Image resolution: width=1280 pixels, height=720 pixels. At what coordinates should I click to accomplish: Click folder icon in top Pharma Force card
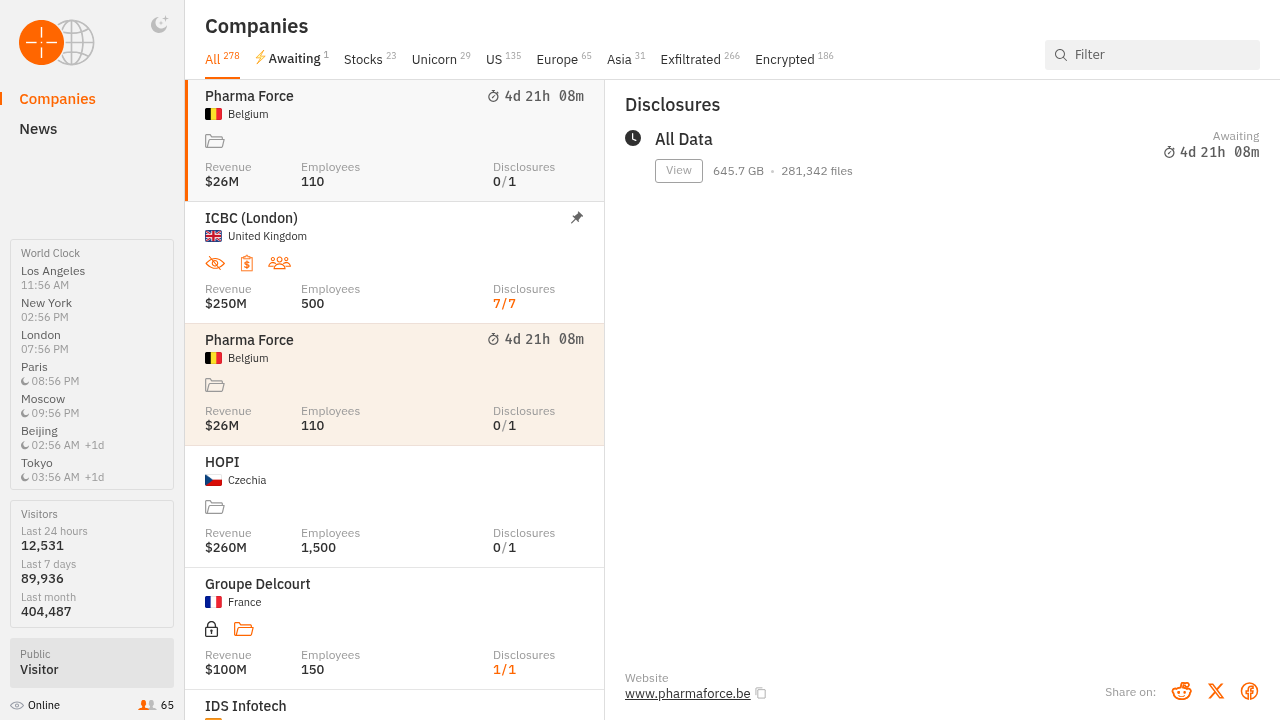(x=214, y=141)
